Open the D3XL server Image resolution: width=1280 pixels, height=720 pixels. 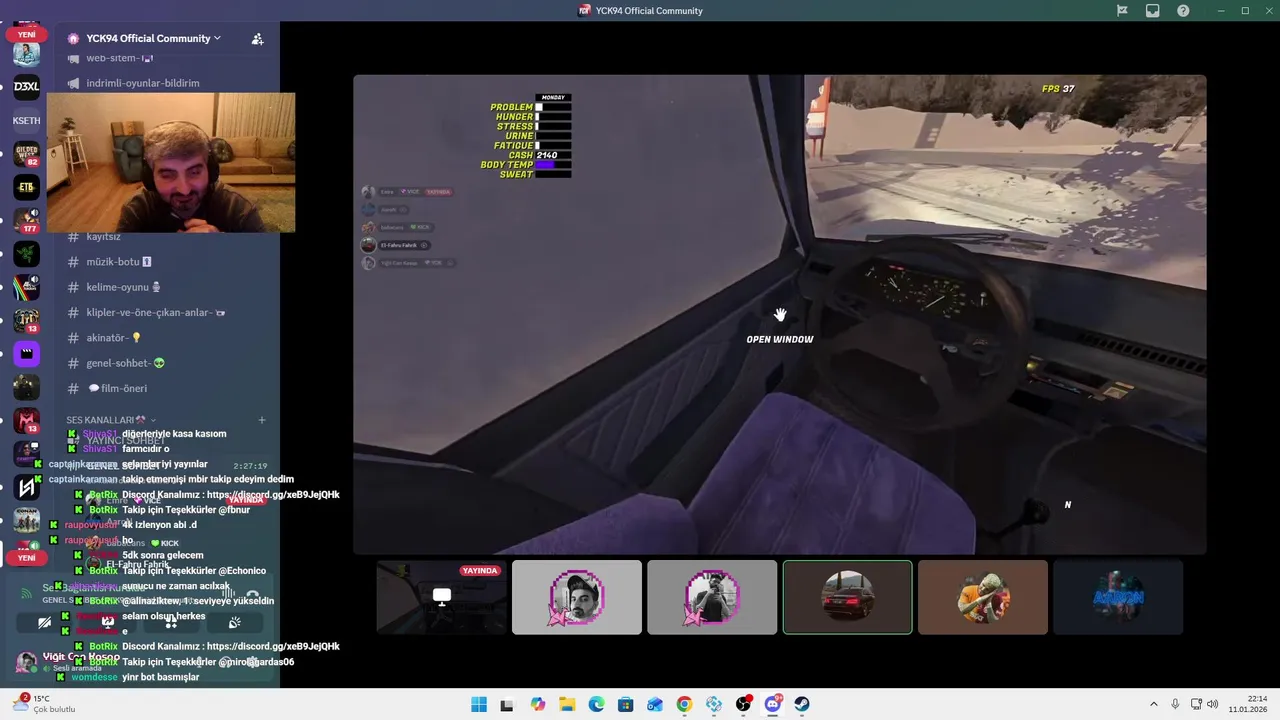click(x=27, y=87)
